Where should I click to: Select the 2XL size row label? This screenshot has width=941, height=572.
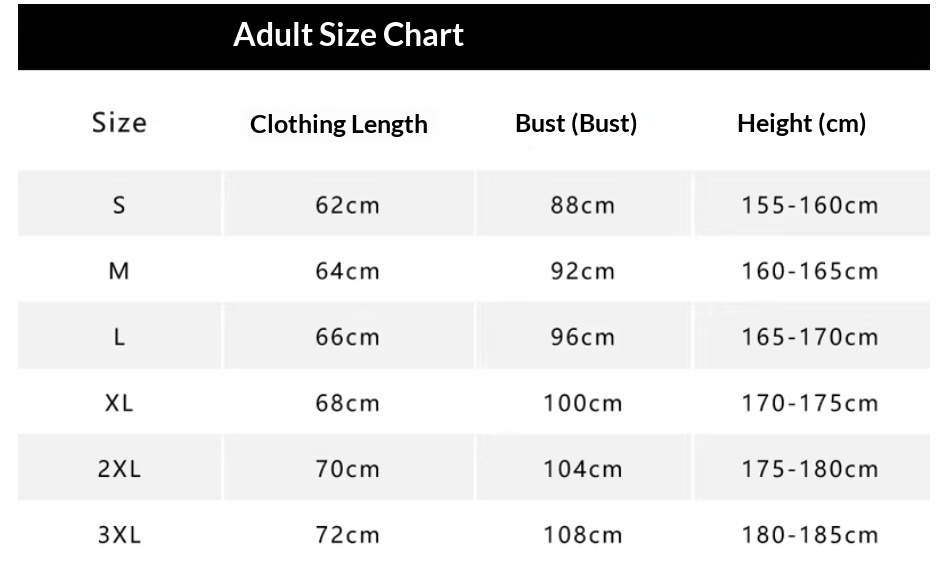tap(119, 469)
